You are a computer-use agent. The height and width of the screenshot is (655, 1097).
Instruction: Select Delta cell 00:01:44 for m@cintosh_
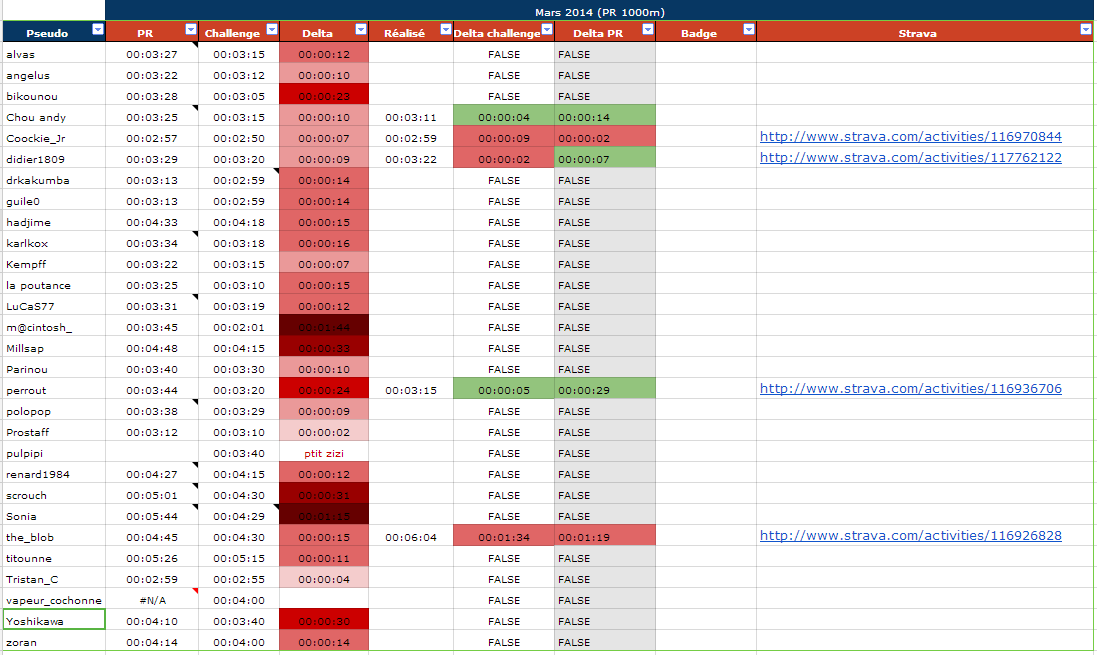pos(324,327)
